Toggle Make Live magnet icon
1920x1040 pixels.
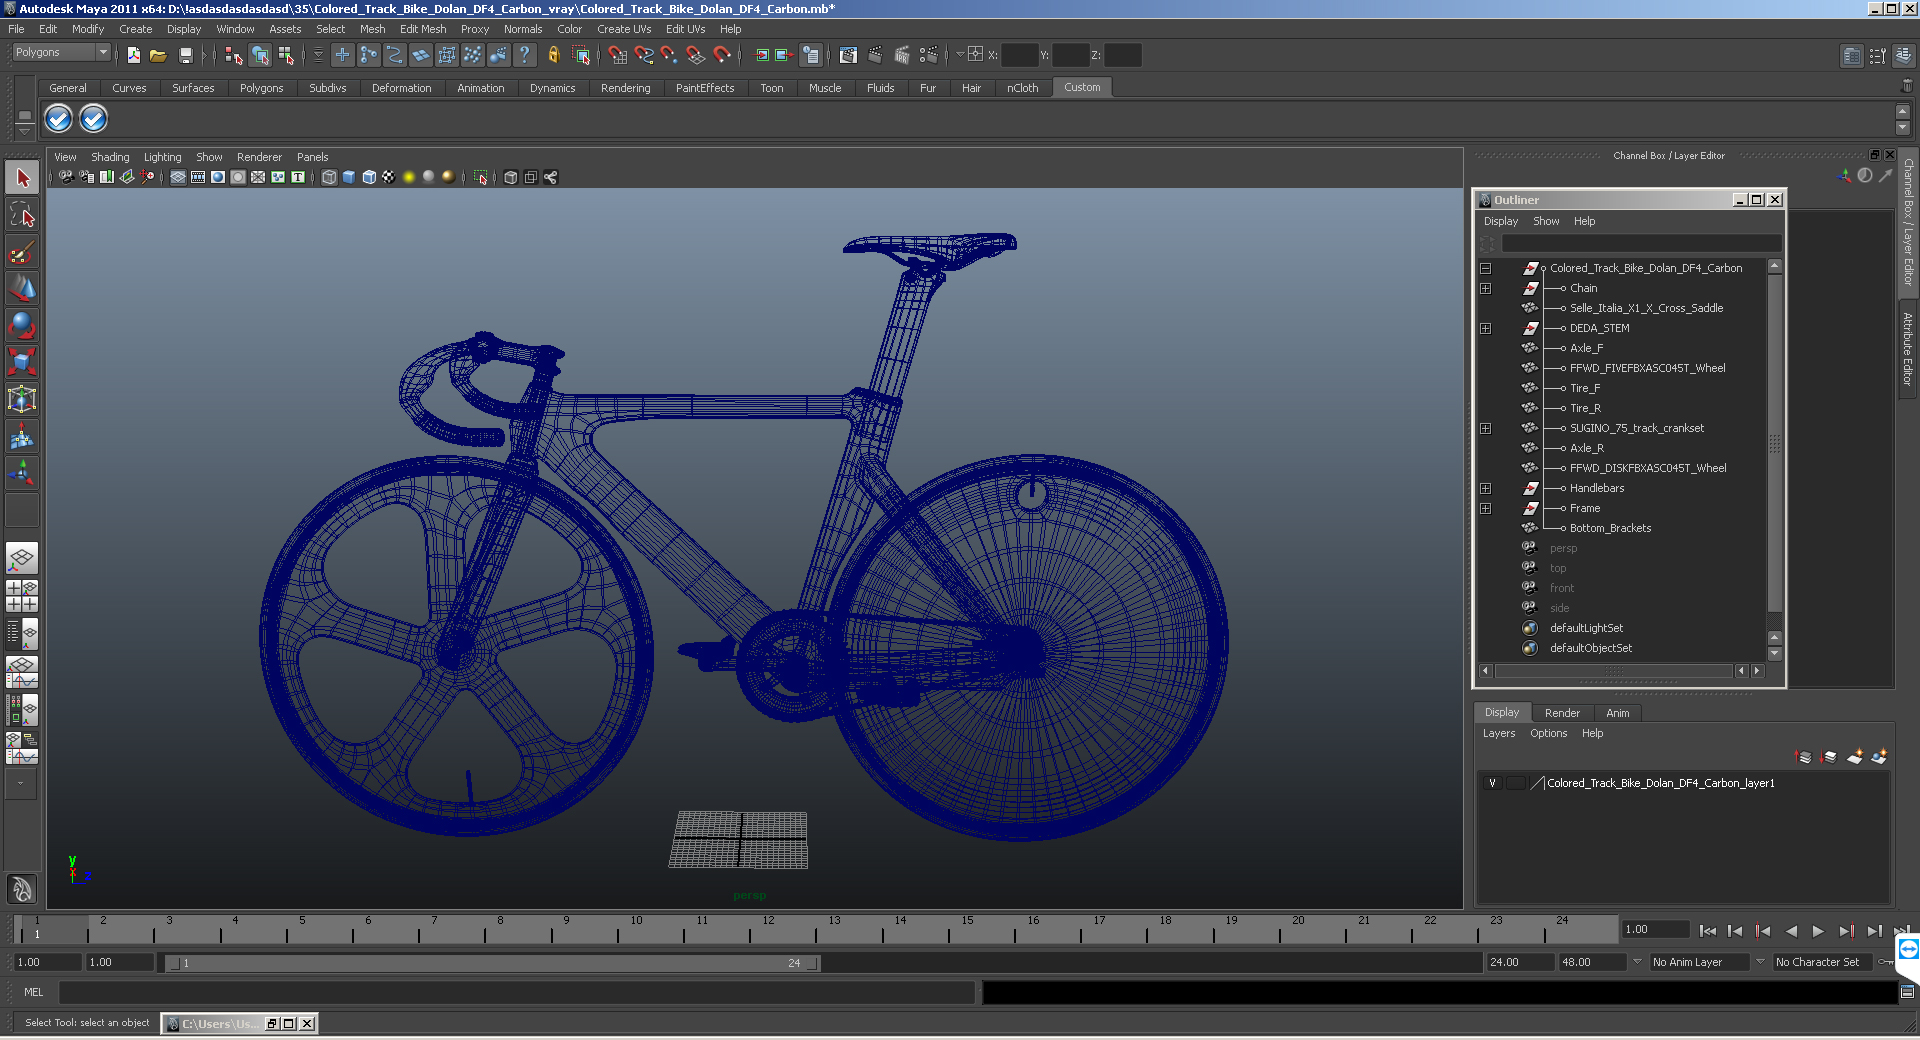pyautogui.click(x=722, y=55)
